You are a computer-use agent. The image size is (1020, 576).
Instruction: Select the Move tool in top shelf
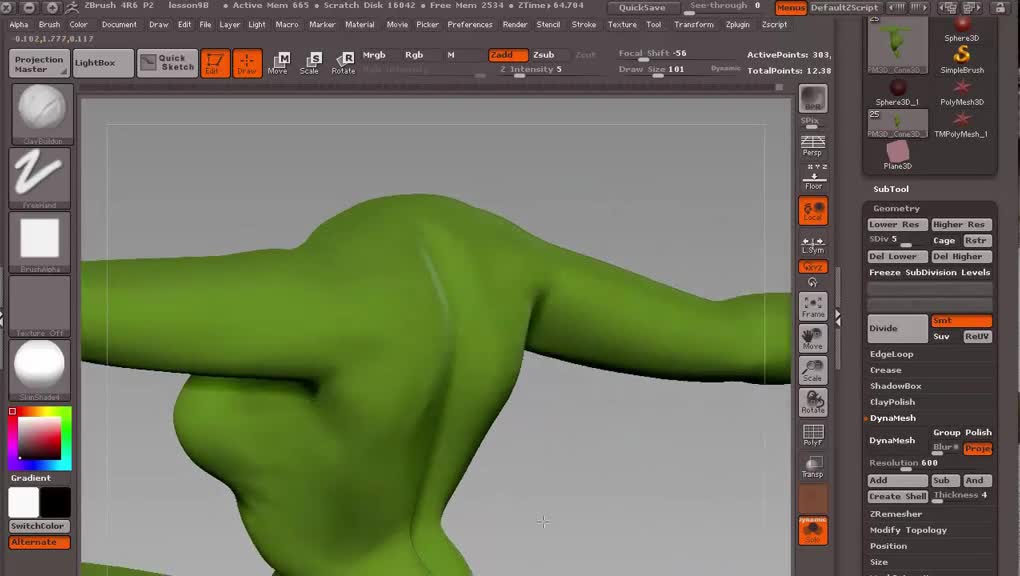(x=278, y=63)
